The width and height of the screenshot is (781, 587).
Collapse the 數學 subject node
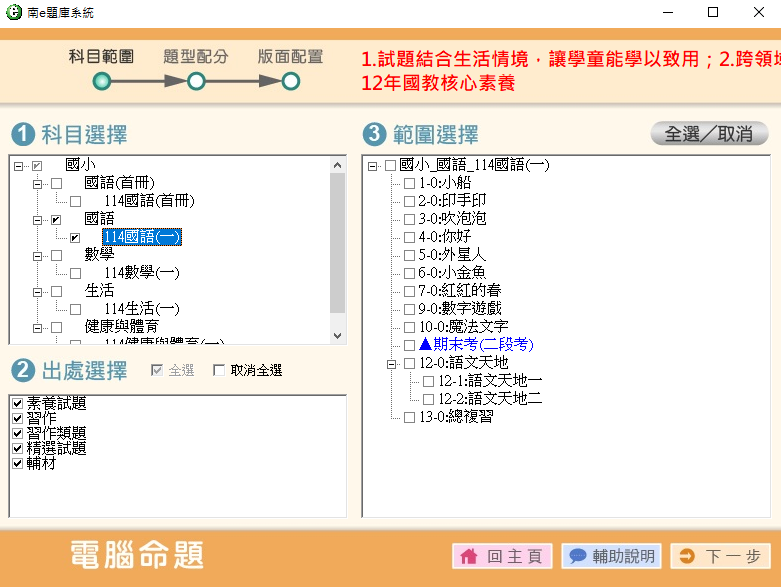(x=38, y=255)
